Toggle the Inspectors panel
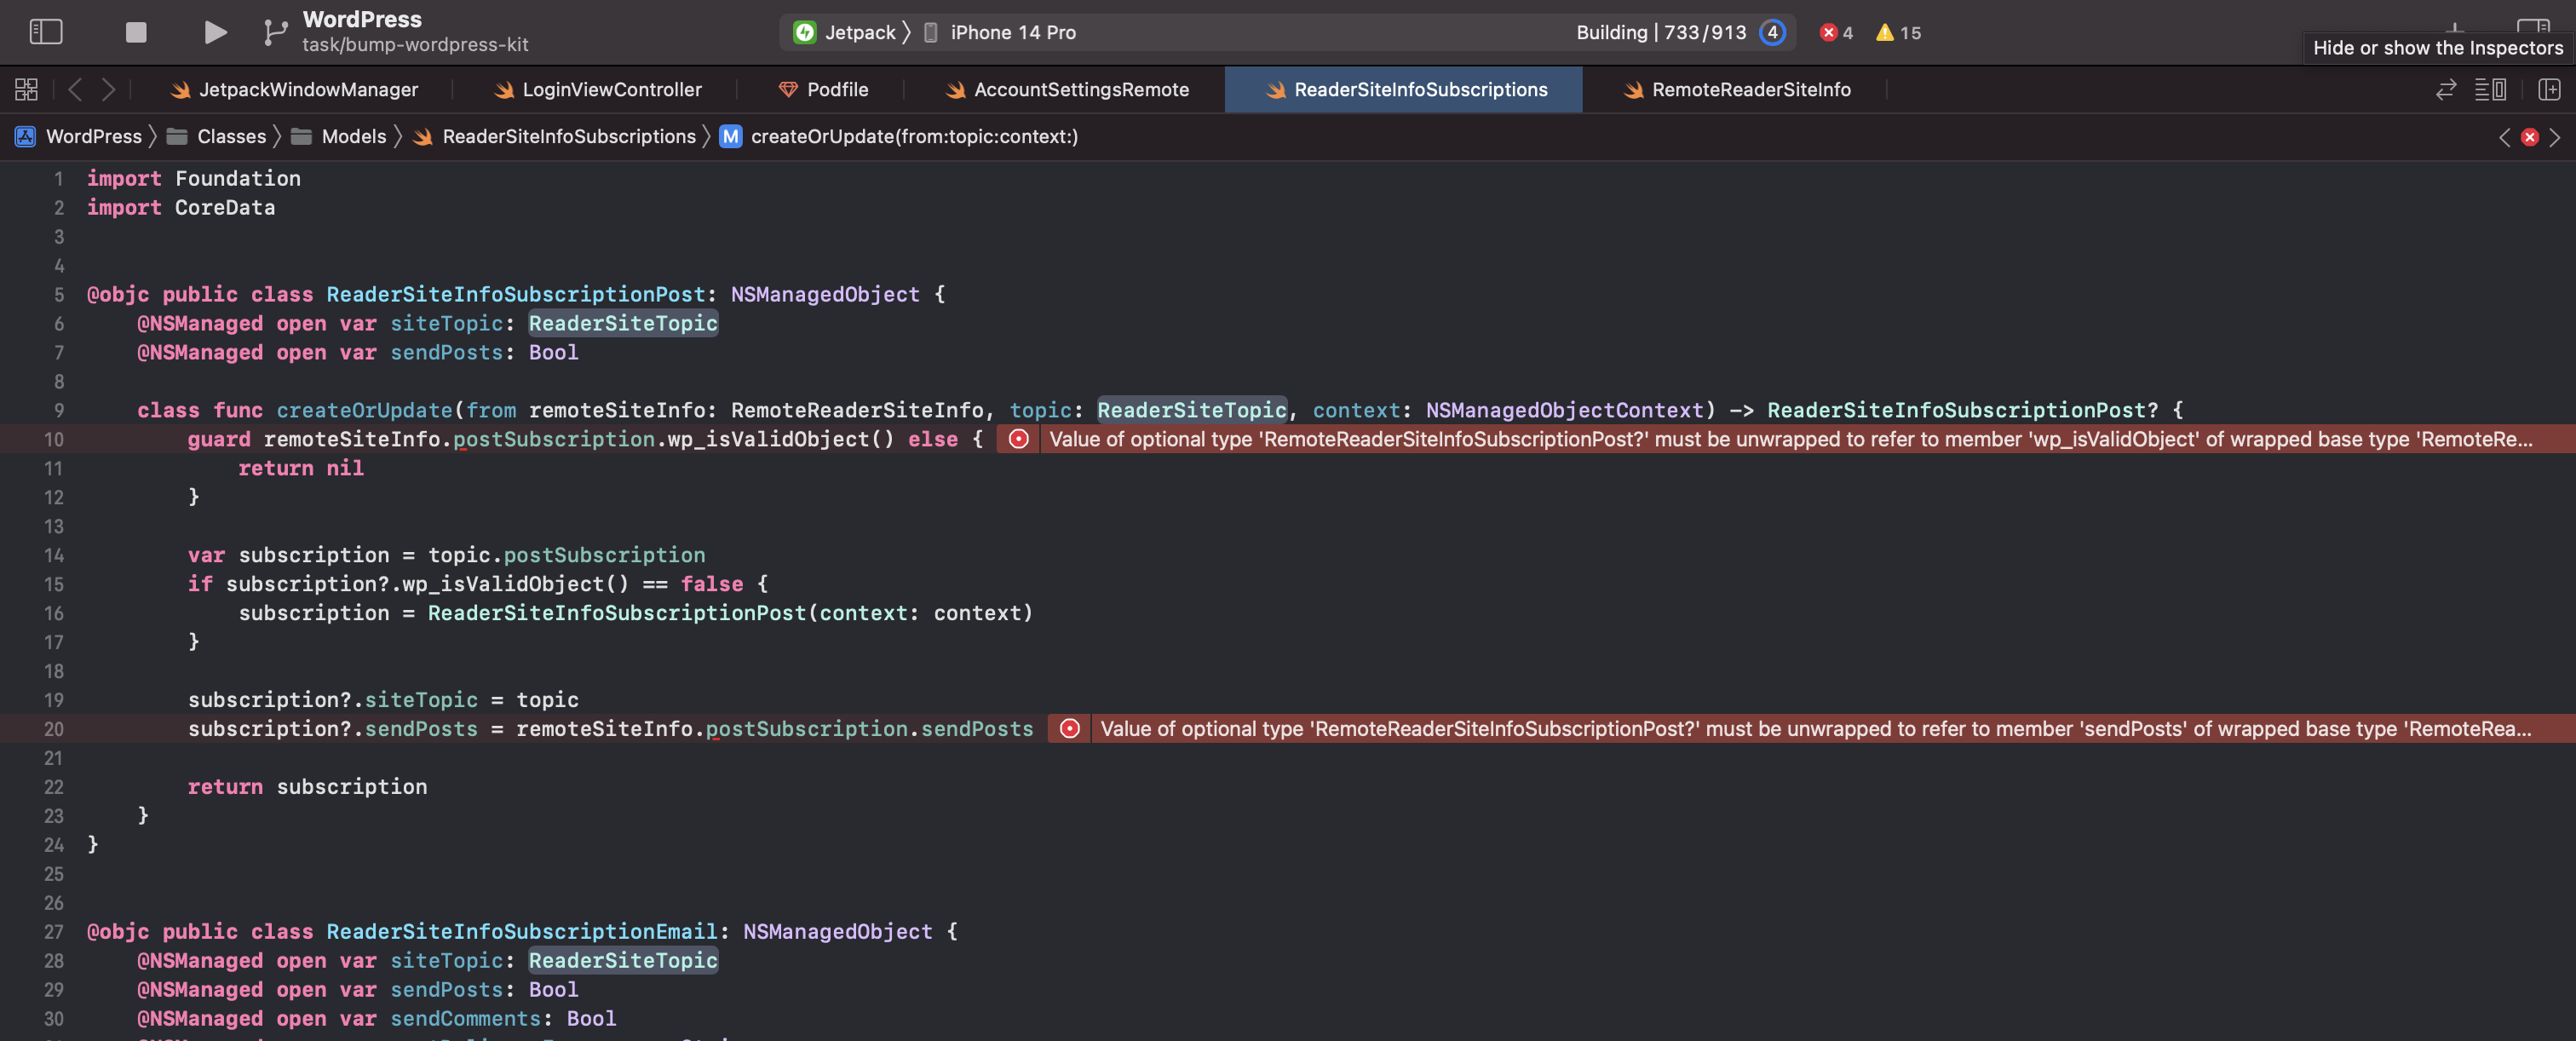This screenshot has width=2576, height=1041. pyautogui.click(x=2532, y=27)
